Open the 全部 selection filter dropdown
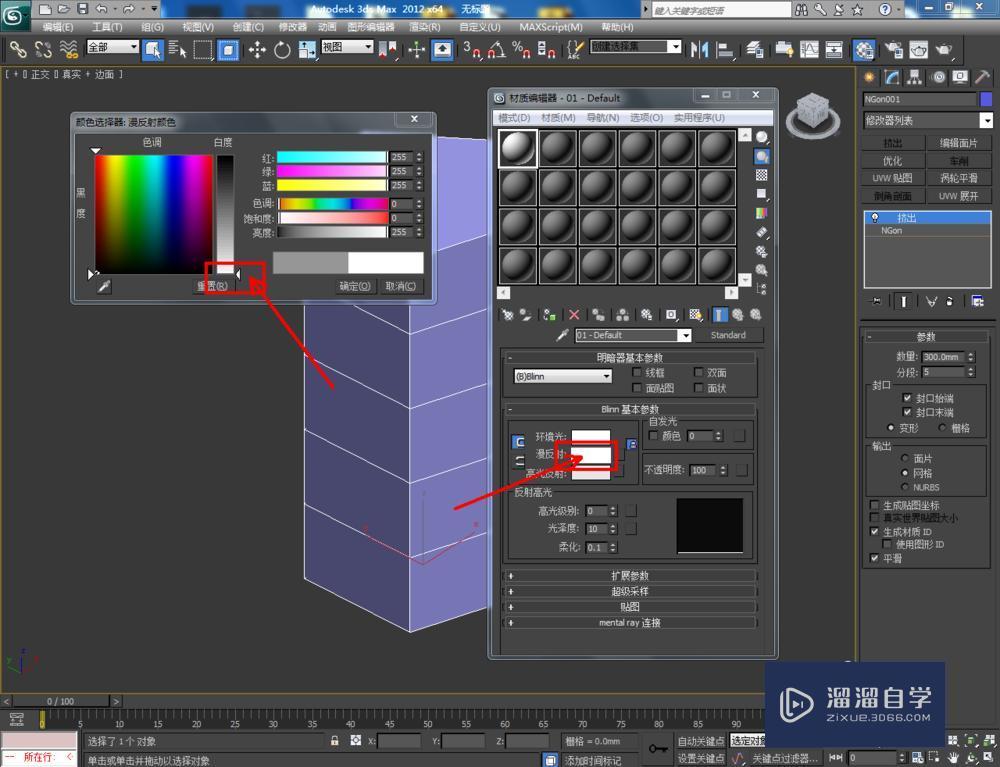The width and height of the screenshot is (1000, 767). (112, 47)
